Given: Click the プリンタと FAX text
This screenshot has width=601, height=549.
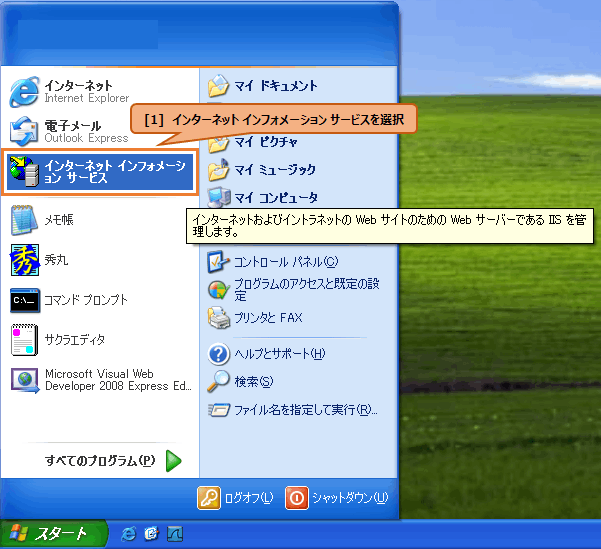Looking at the screenshot, I should tap(268, 317).
